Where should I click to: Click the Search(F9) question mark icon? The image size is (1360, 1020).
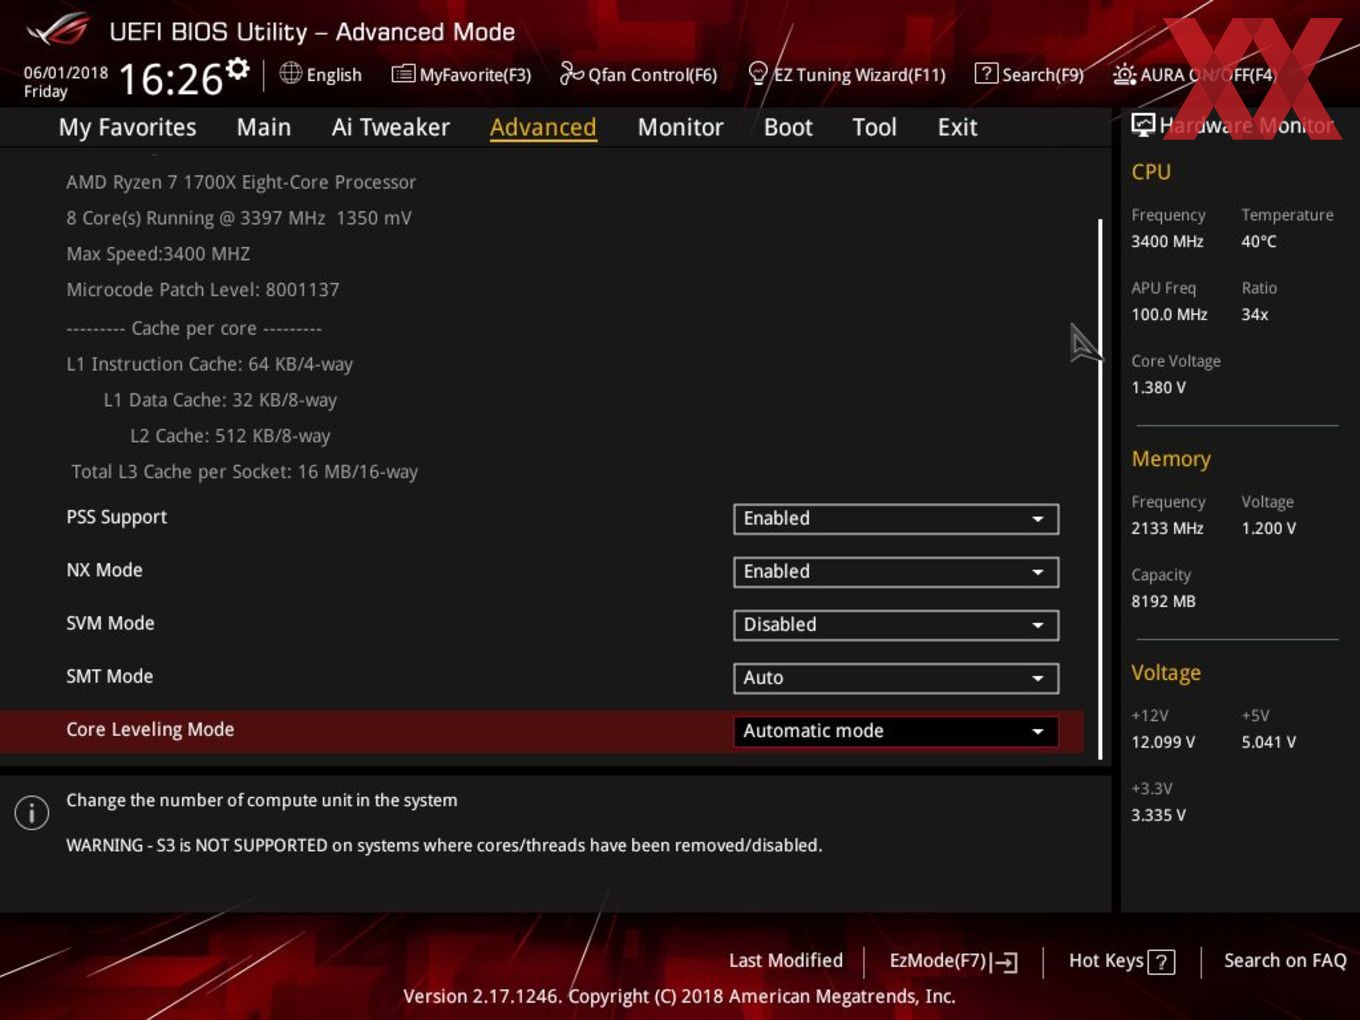[x=986, y=73]
